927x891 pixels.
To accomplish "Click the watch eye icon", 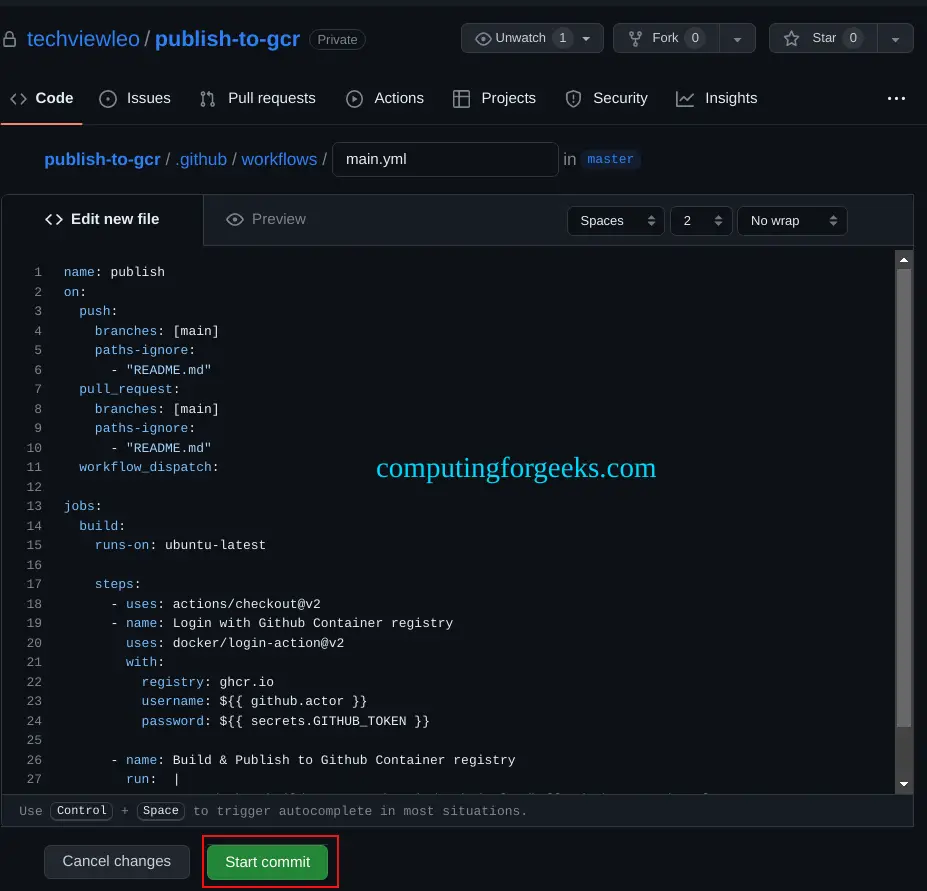I will click(483, 39).
